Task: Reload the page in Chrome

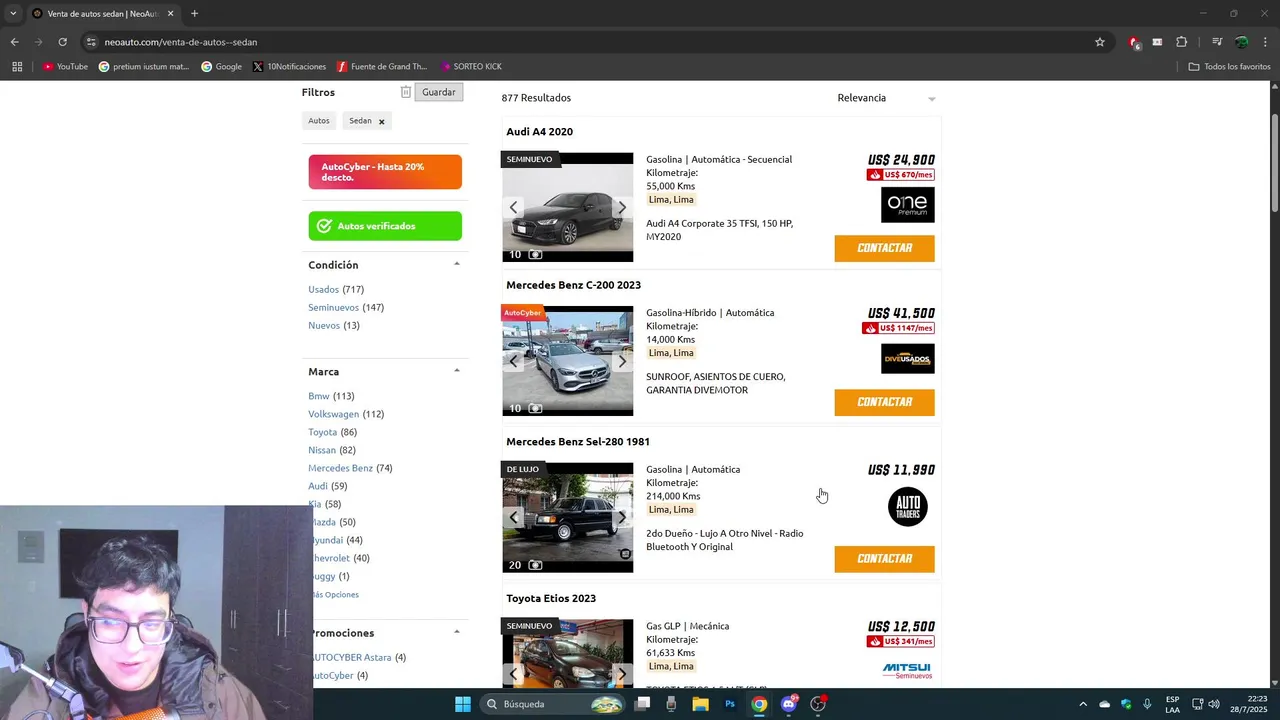Action: click(x=62, y=42)
